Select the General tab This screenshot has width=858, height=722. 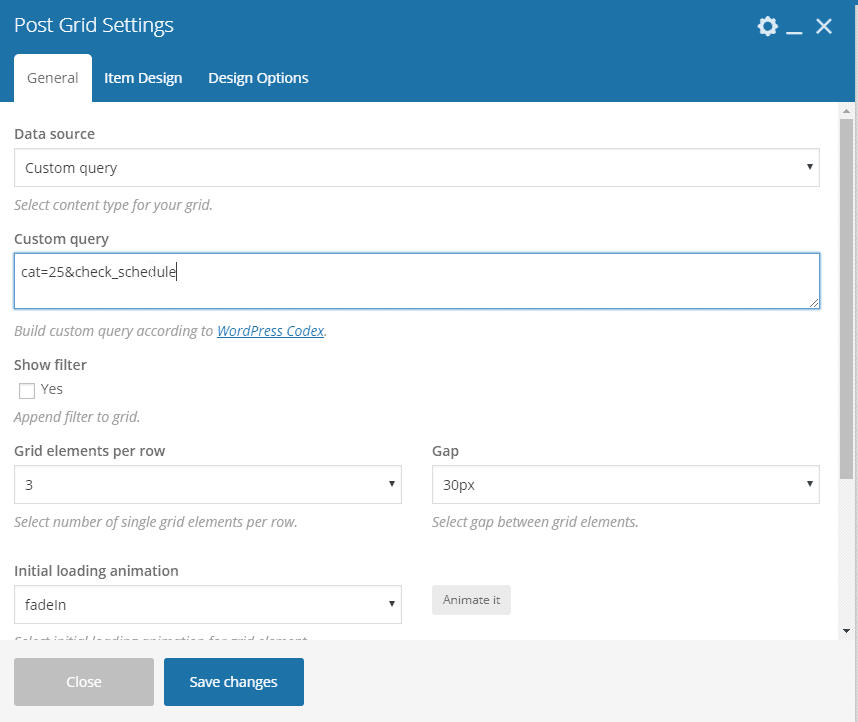[52, 77]
